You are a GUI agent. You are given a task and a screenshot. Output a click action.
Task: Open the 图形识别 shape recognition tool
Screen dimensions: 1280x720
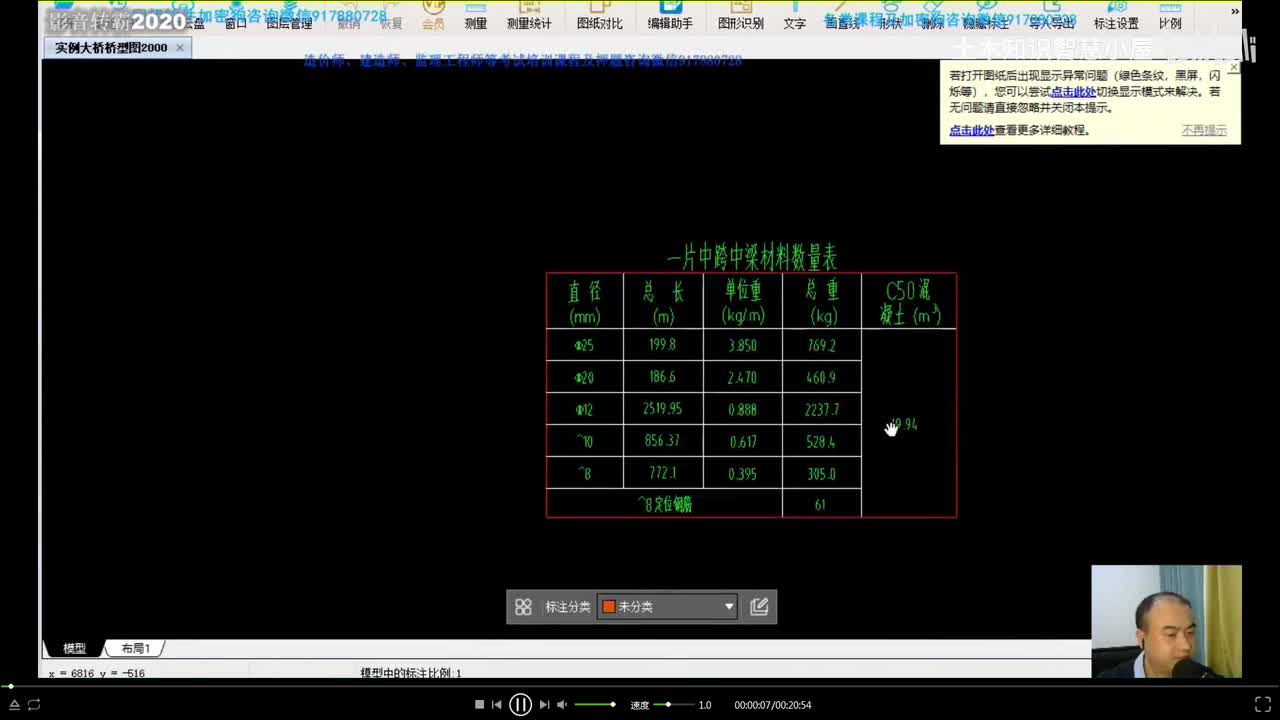coord(740,16)
